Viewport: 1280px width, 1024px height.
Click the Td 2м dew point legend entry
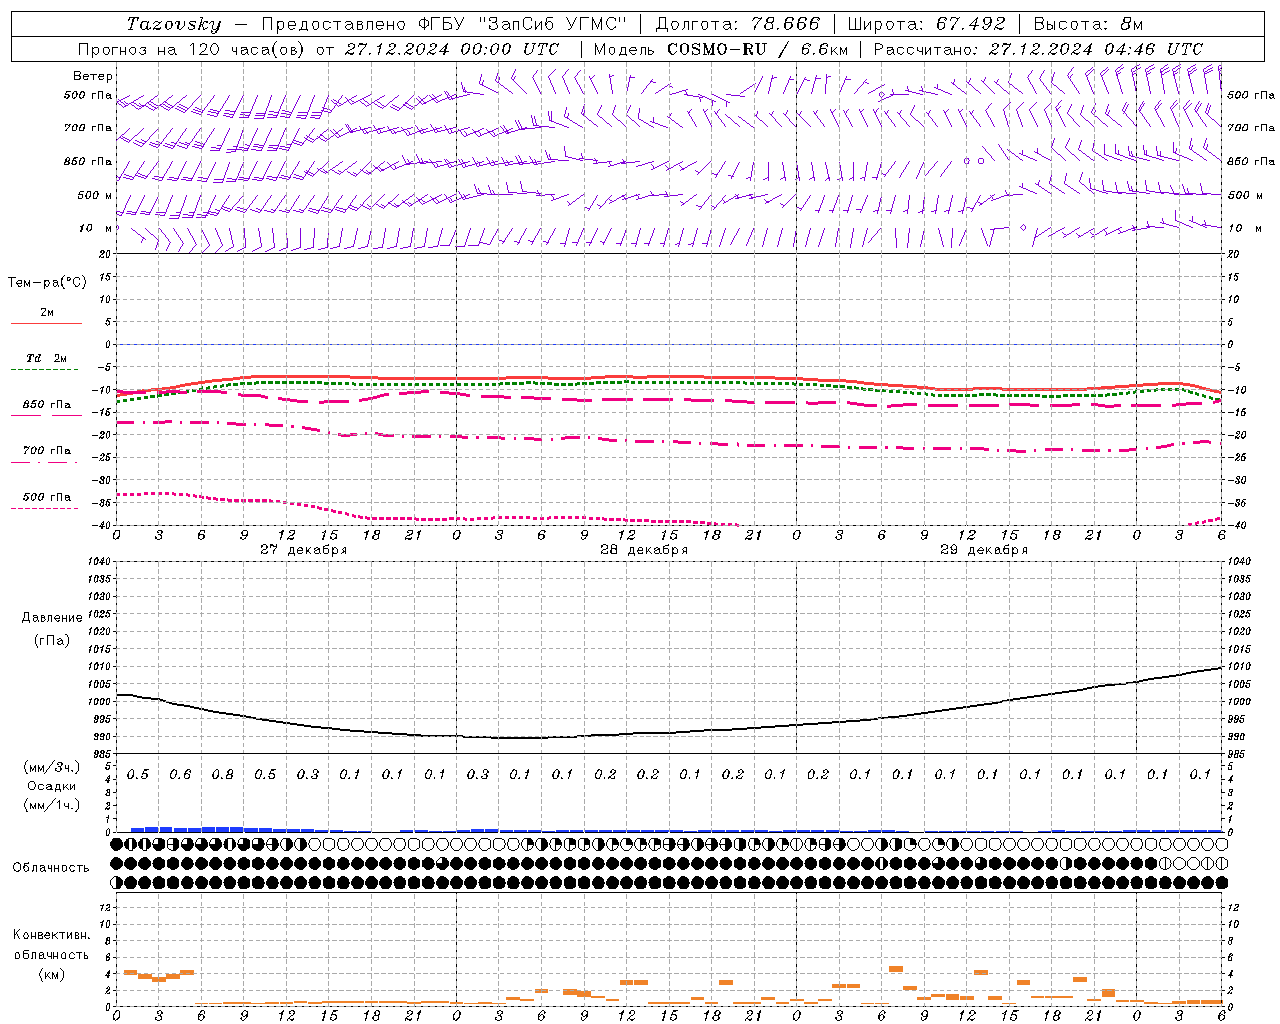[47, 358]
